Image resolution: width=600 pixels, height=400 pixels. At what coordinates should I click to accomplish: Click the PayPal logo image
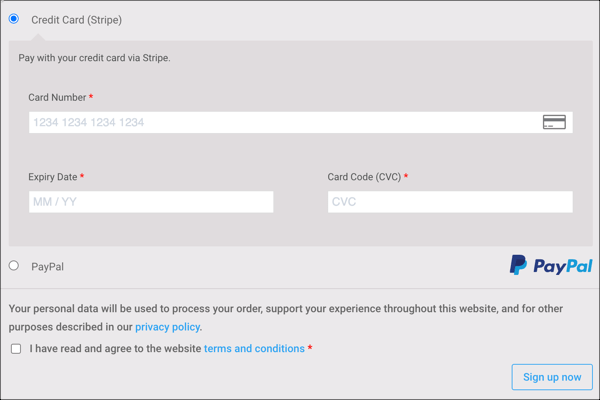551,265
